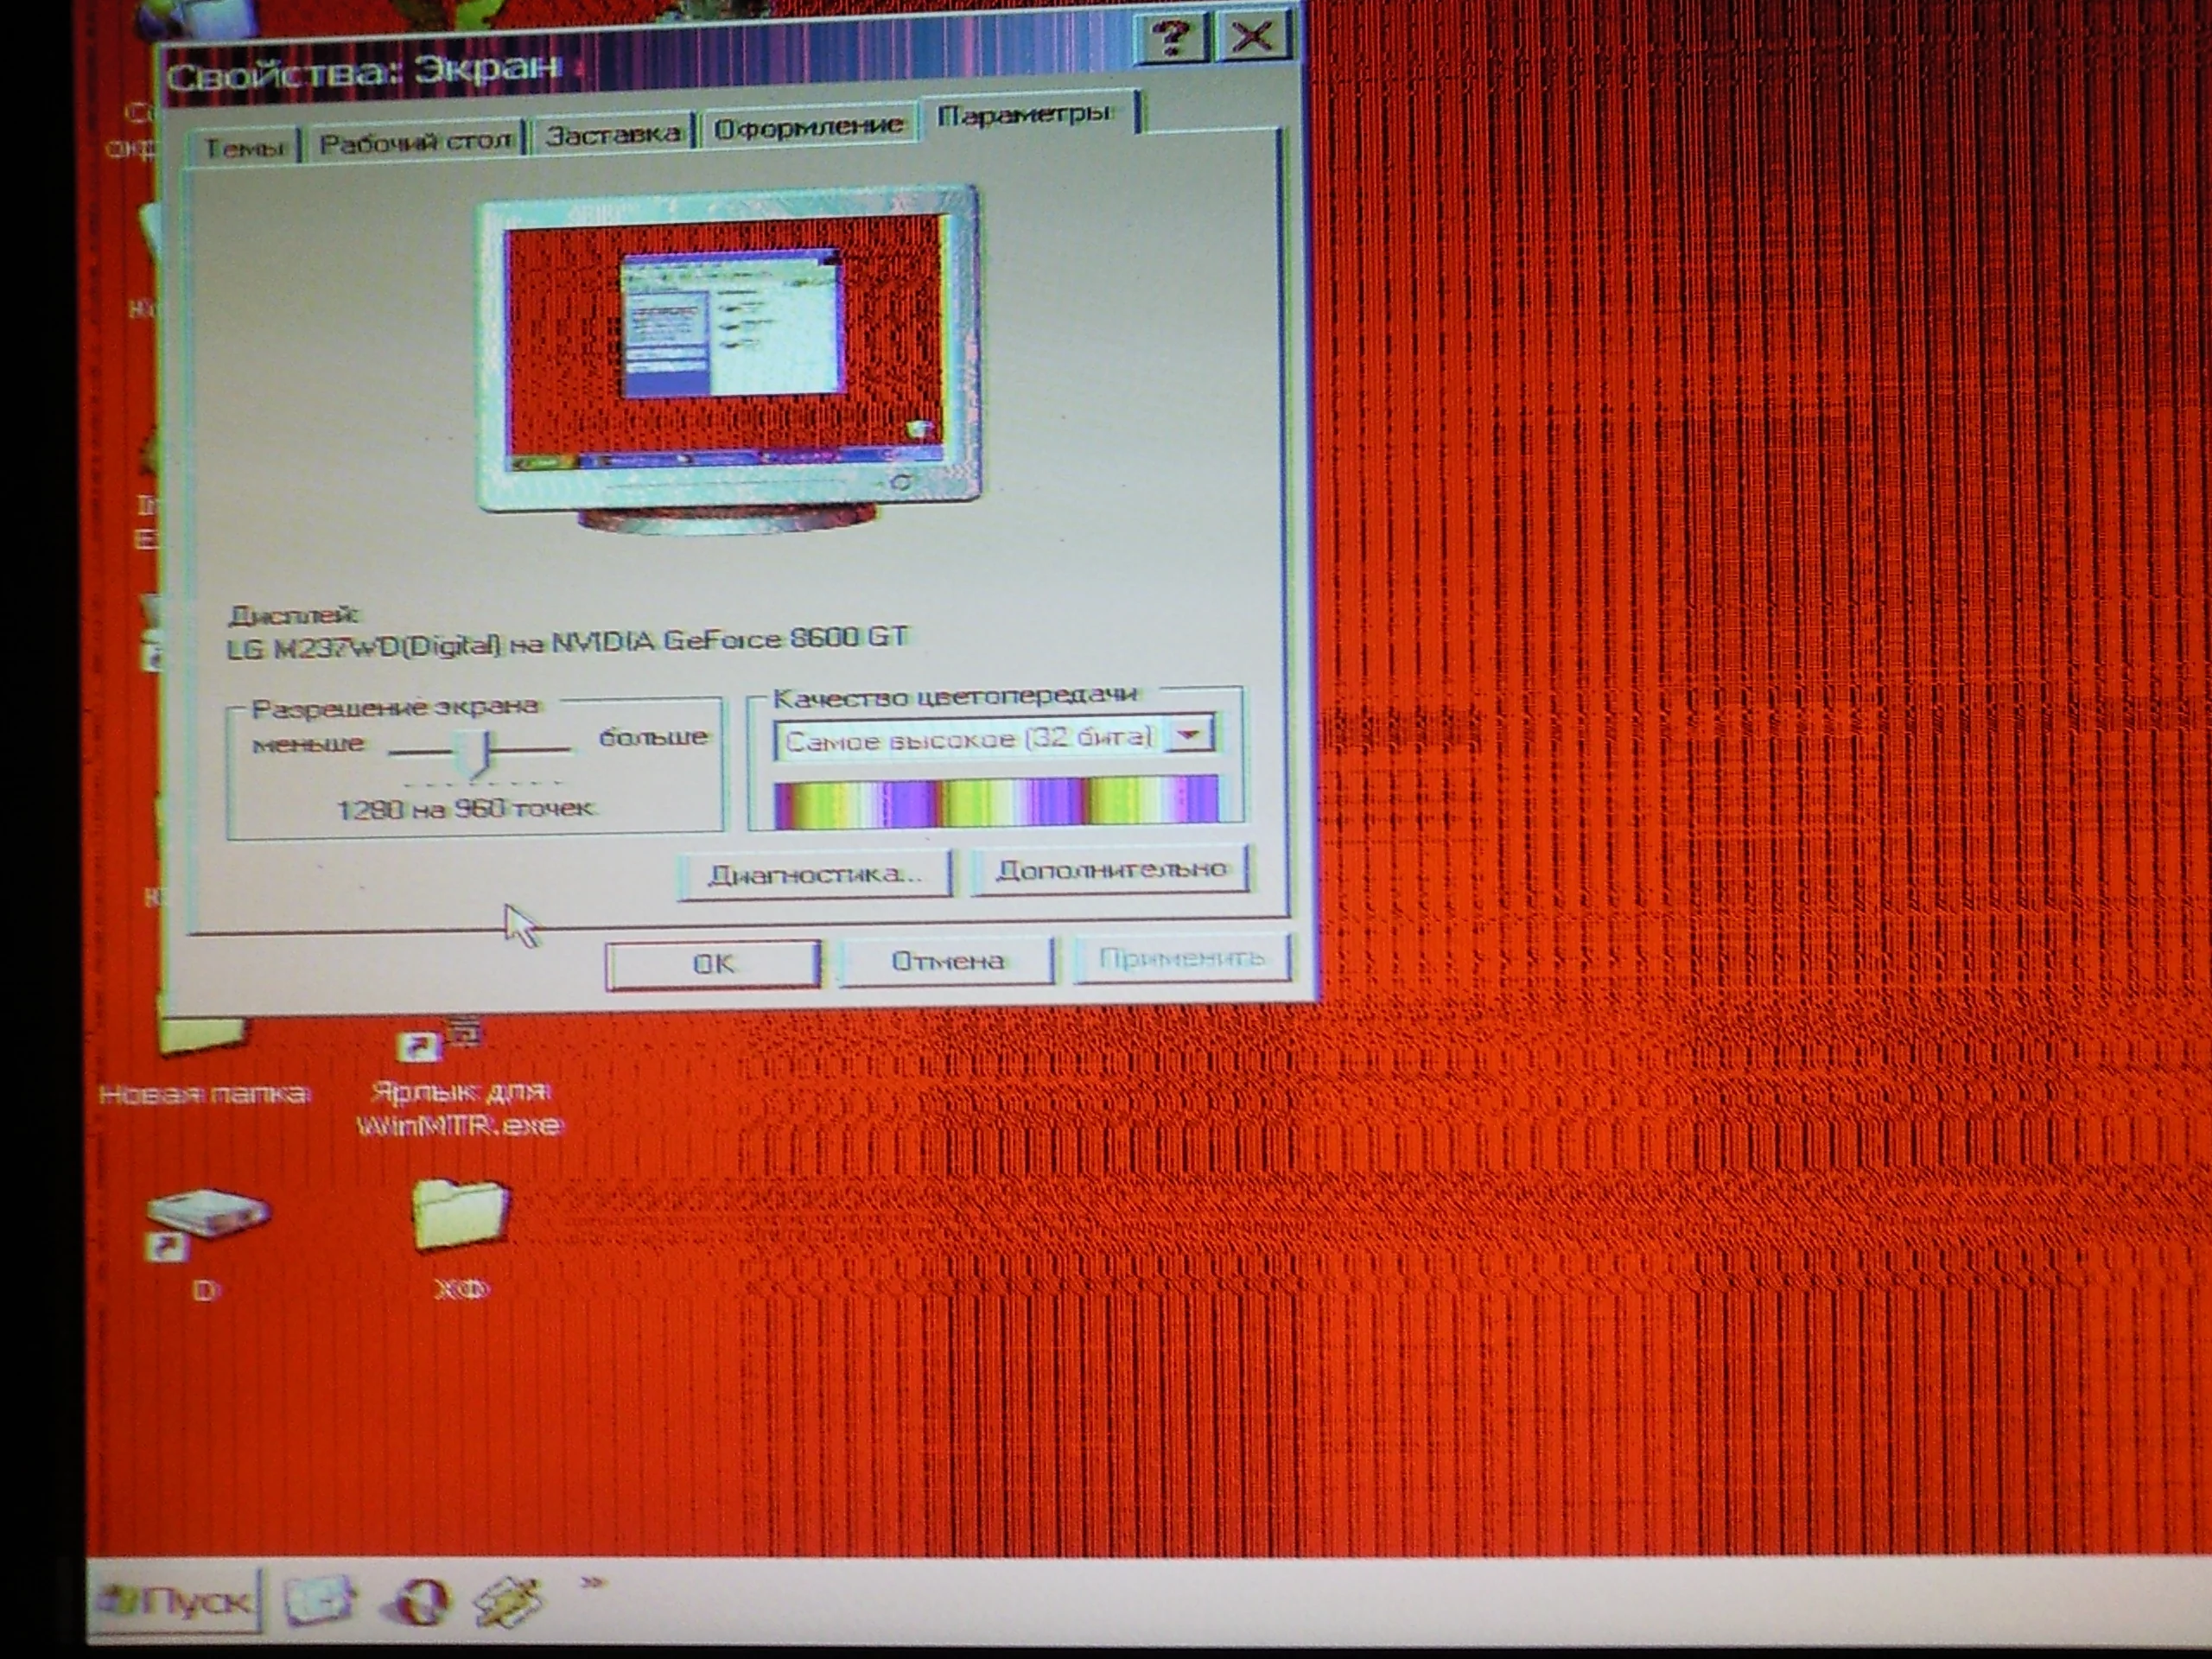
Task: Open the Новая папка folder icon
Action: (203, 1035)
